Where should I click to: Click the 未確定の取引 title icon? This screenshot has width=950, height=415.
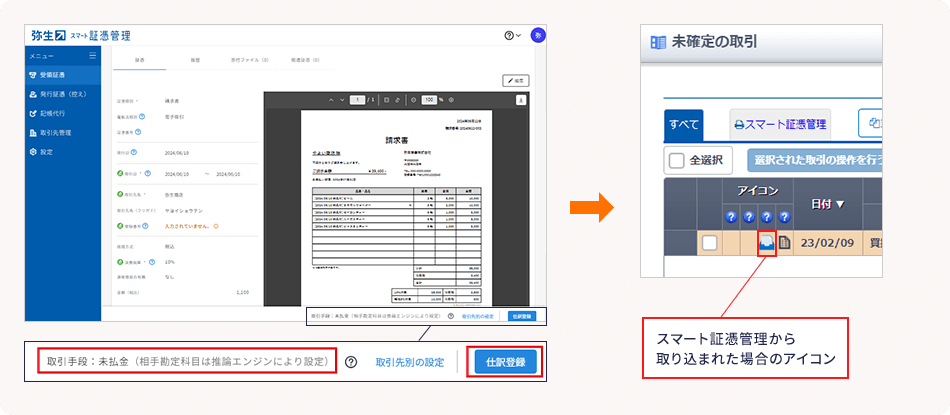[657, 42]
